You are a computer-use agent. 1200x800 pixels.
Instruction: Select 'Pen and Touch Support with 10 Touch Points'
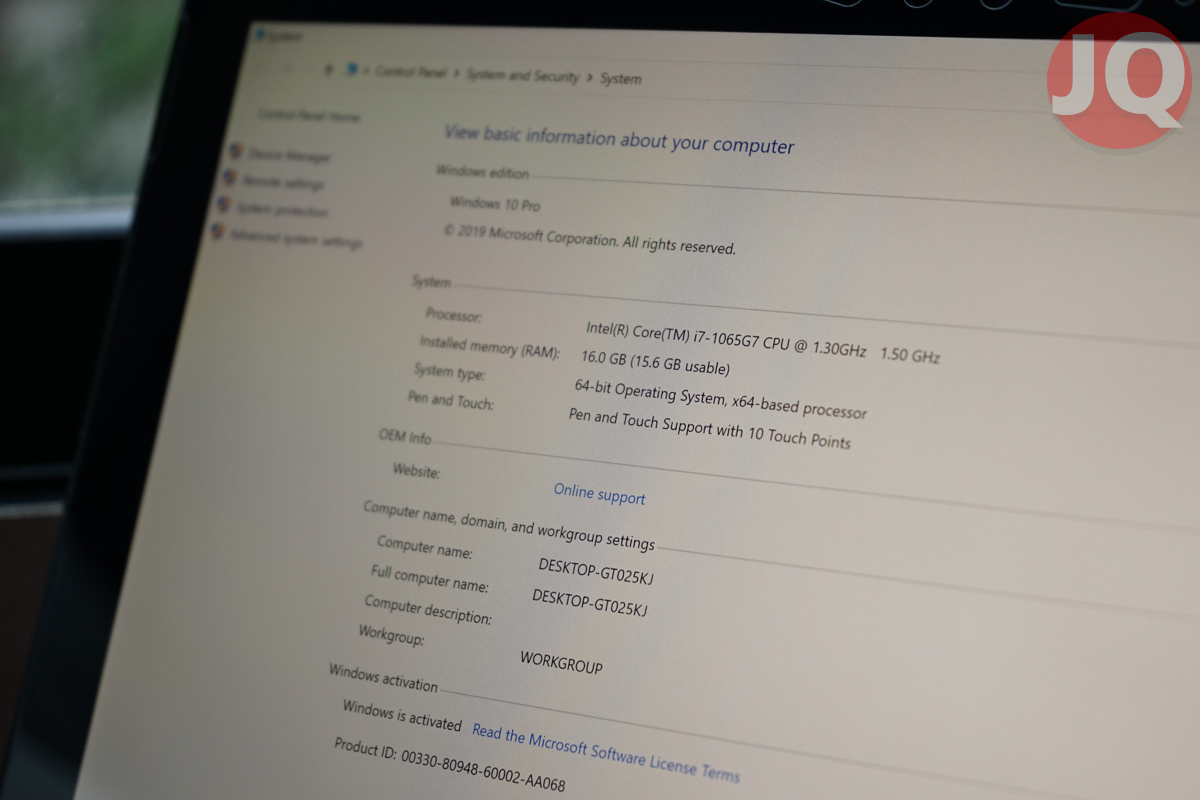click(x=709, y=428)
